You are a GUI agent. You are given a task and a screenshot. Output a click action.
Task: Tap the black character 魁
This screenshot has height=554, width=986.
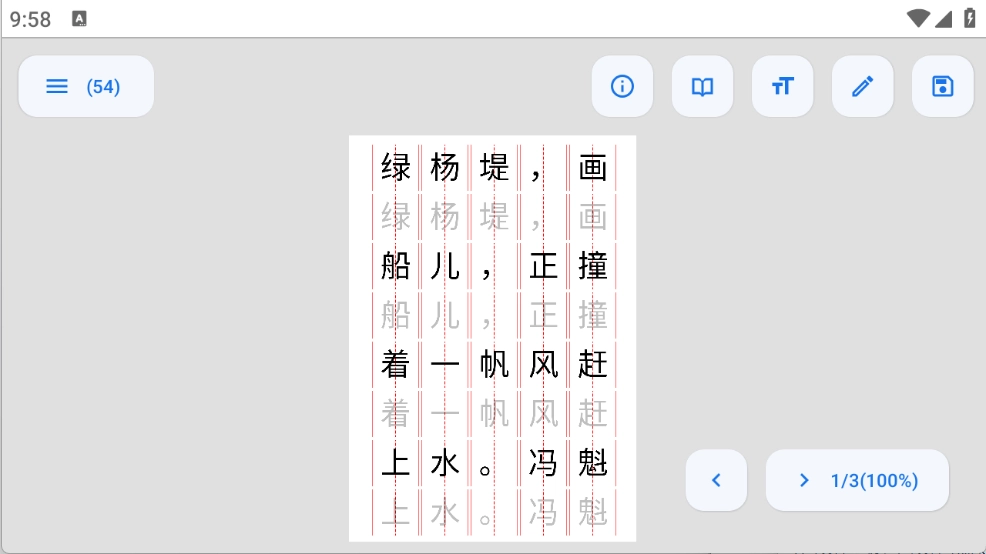click(593, 463)
